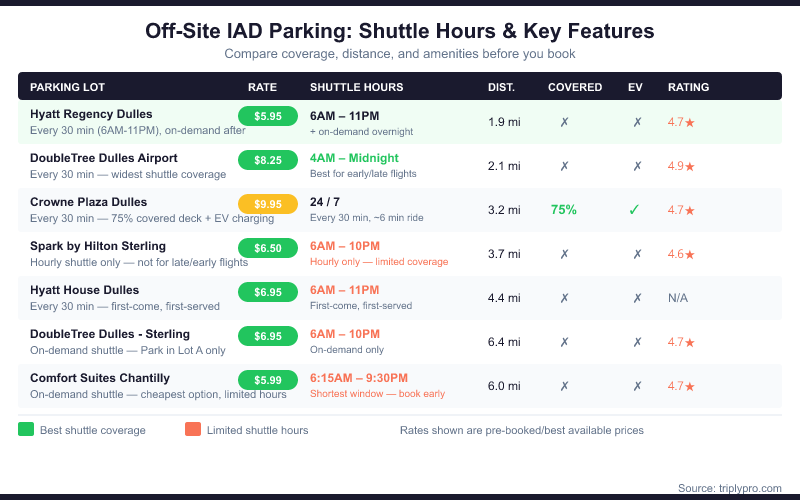The image size is (800, 500).
Task: Click the EV X mark for DoubleTree Dulles Airport
Action: pyautogui.click(x=637, y=166)
